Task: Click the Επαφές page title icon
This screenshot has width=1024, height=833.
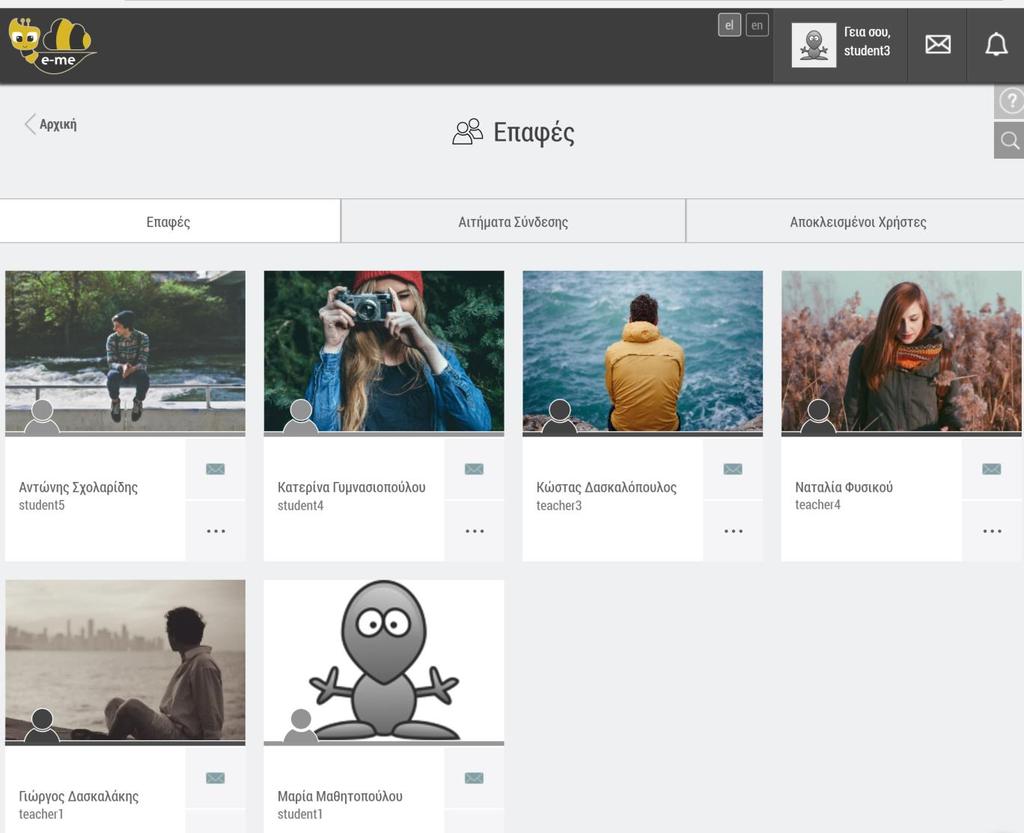Action: [468, 132]
